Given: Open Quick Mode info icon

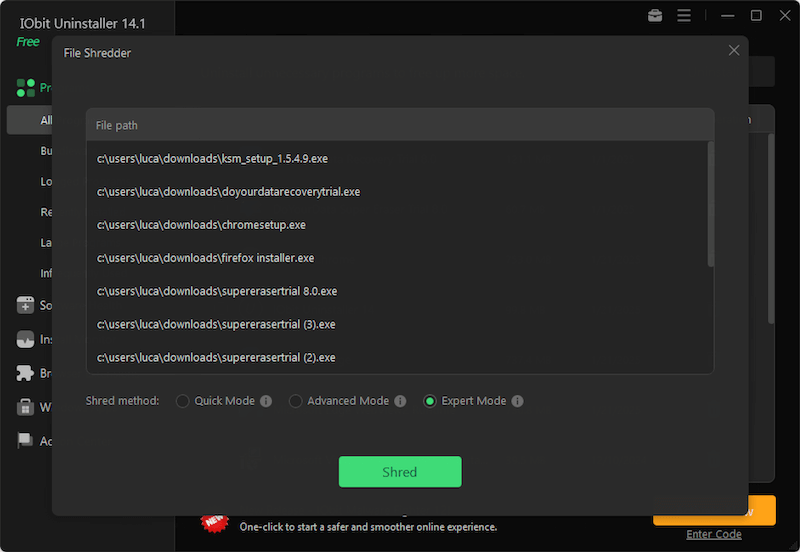Looking at the screenshot, I should [x=266, y=401].
